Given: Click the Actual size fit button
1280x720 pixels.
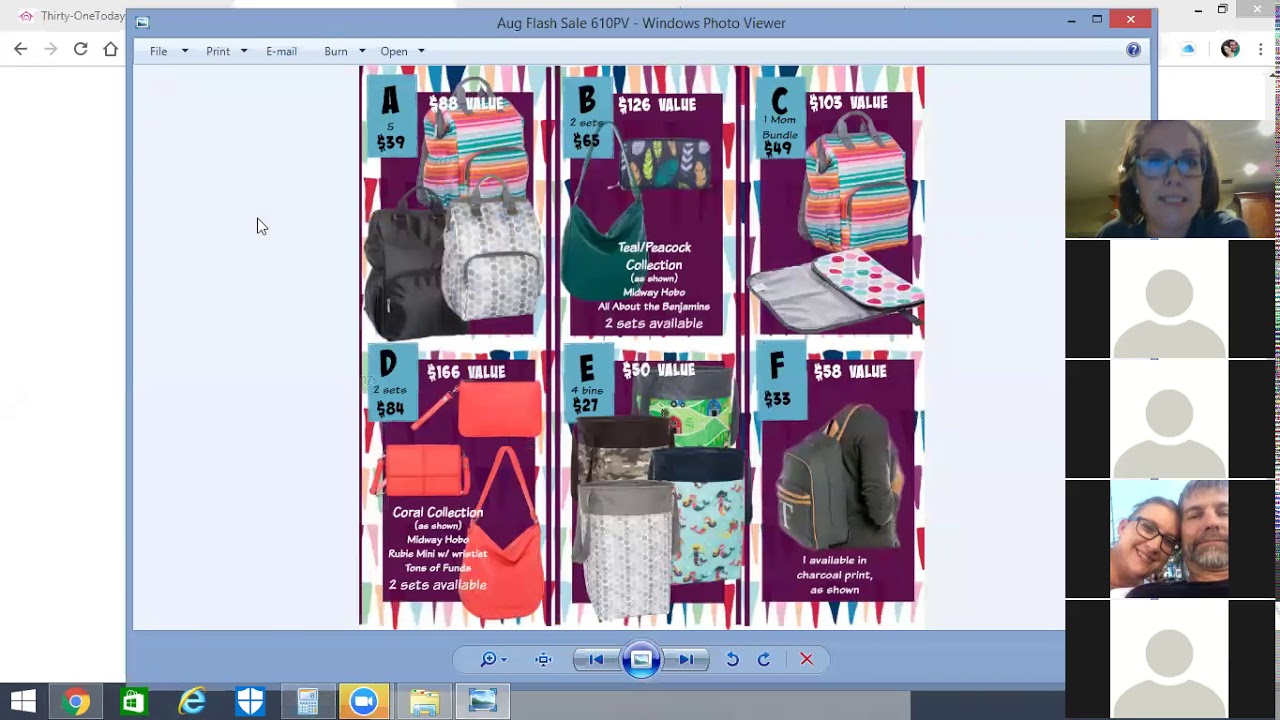Looking at the screenshot, I should click(x=543, y=659).
